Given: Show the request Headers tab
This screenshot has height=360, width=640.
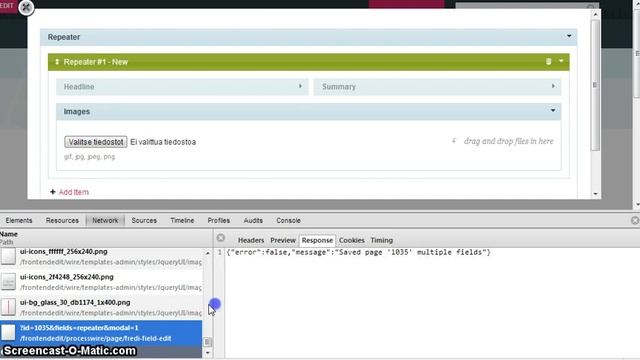Looking at the screenshot, I should click(251, 240).
